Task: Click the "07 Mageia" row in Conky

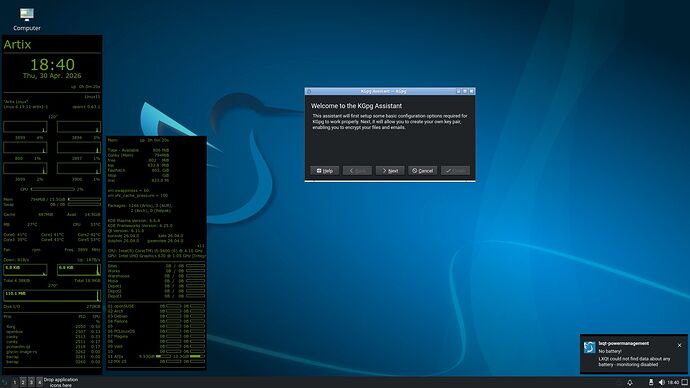Action: (x=156, y=336)
